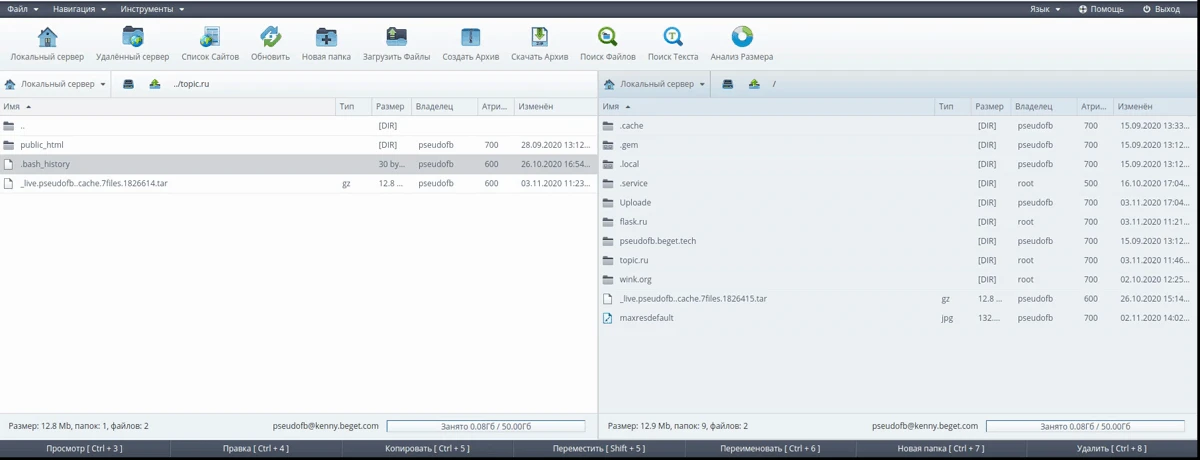Click the Скачать Архив icon
1200x460 pixels.
coord(539,38)
